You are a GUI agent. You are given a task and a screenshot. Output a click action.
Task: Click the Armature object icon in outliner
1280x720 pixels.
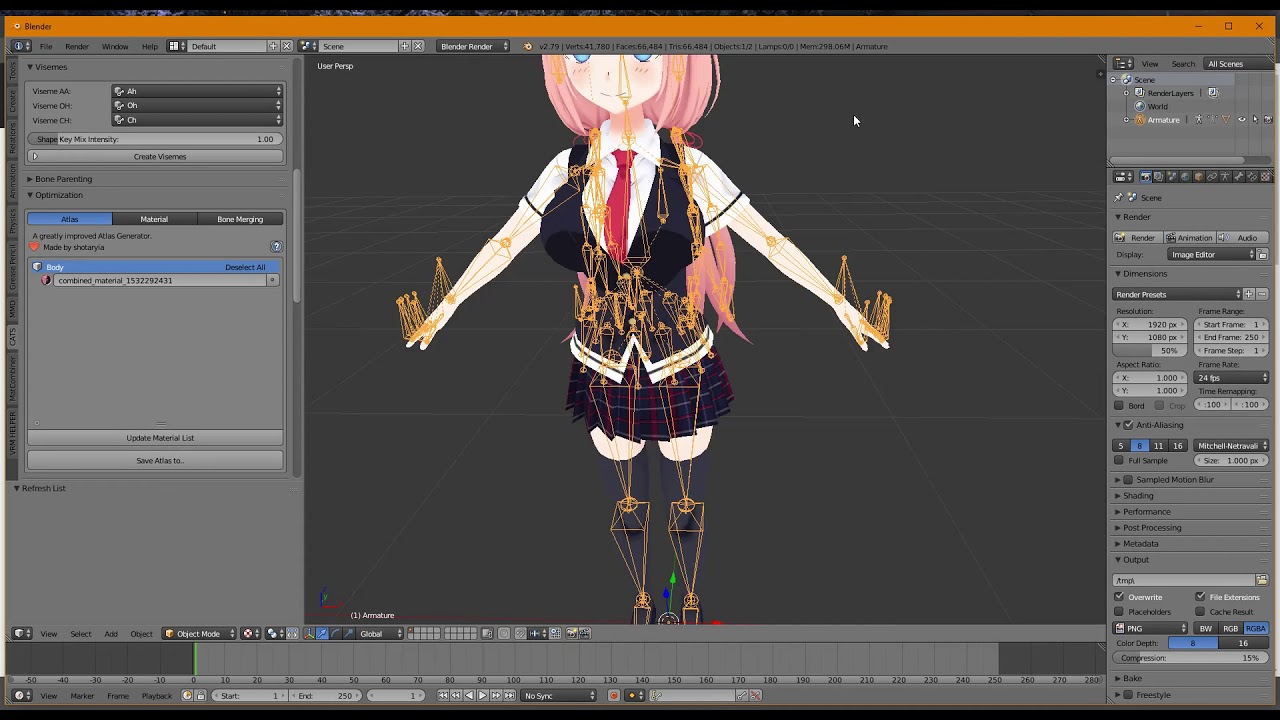coord(1139,120)
